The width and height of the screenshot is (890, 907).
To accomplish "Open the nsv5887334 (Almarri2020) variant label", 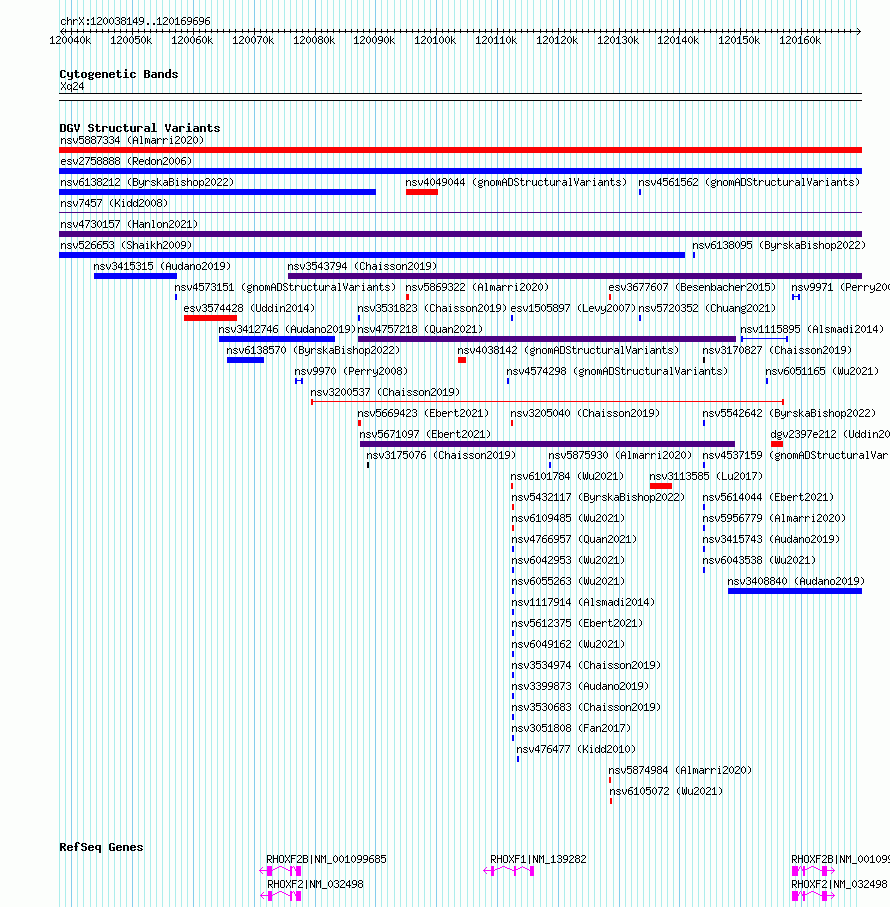I will [132, 141].
